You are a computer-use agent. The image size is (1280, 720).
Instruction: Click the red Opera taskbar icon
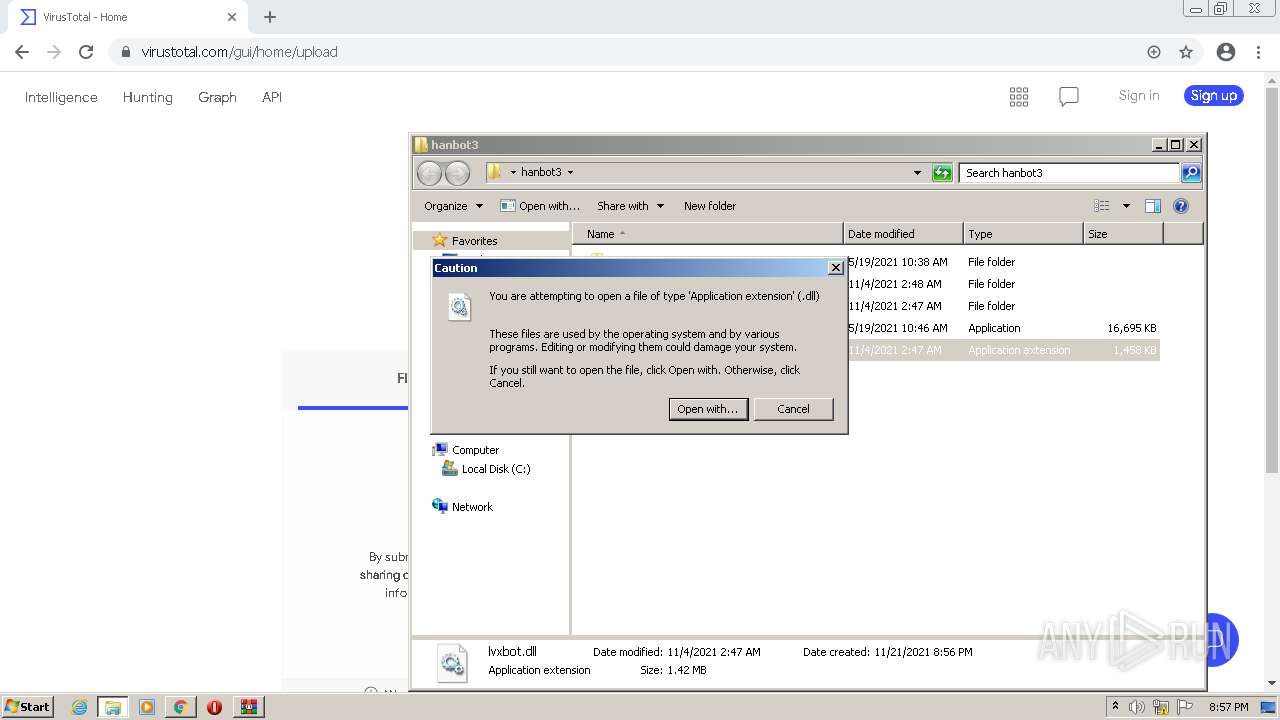pyautogui.click(x=214, y=707)
